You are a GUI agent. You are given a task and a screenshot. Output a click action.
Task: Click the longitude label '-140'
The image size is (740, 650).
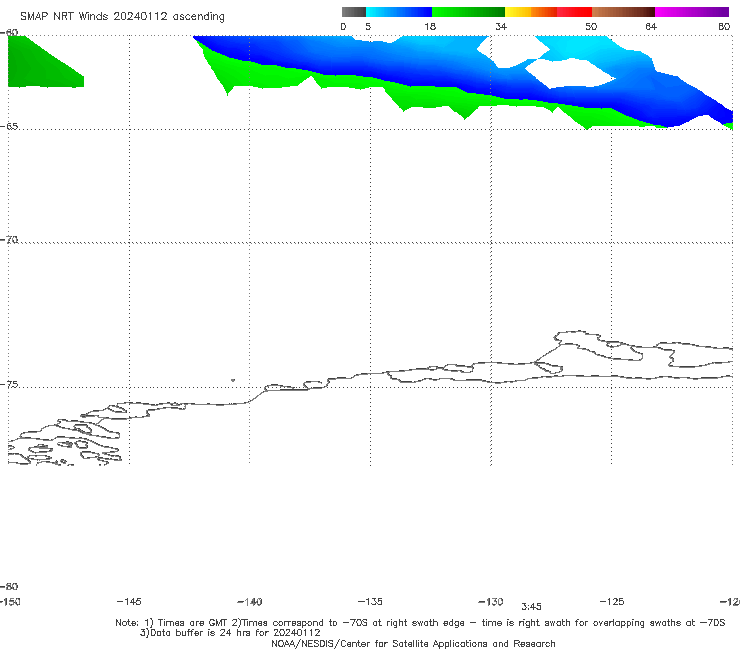pyautogui.click(x=250, y=602)
